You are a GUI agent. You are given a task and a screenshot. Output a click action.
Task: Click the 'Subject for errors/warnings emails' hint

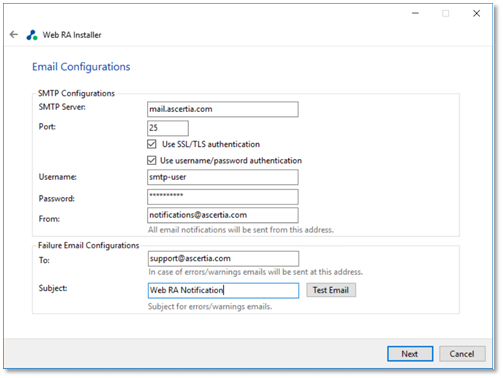click(210, 306)
